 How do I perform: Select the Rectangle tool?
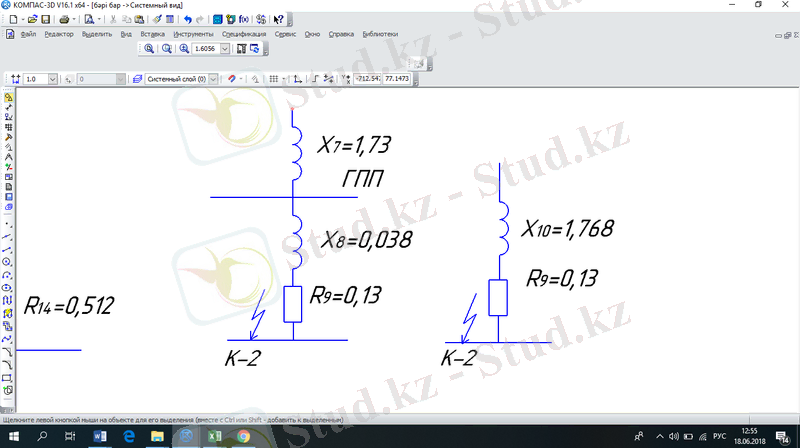point(7,378)
